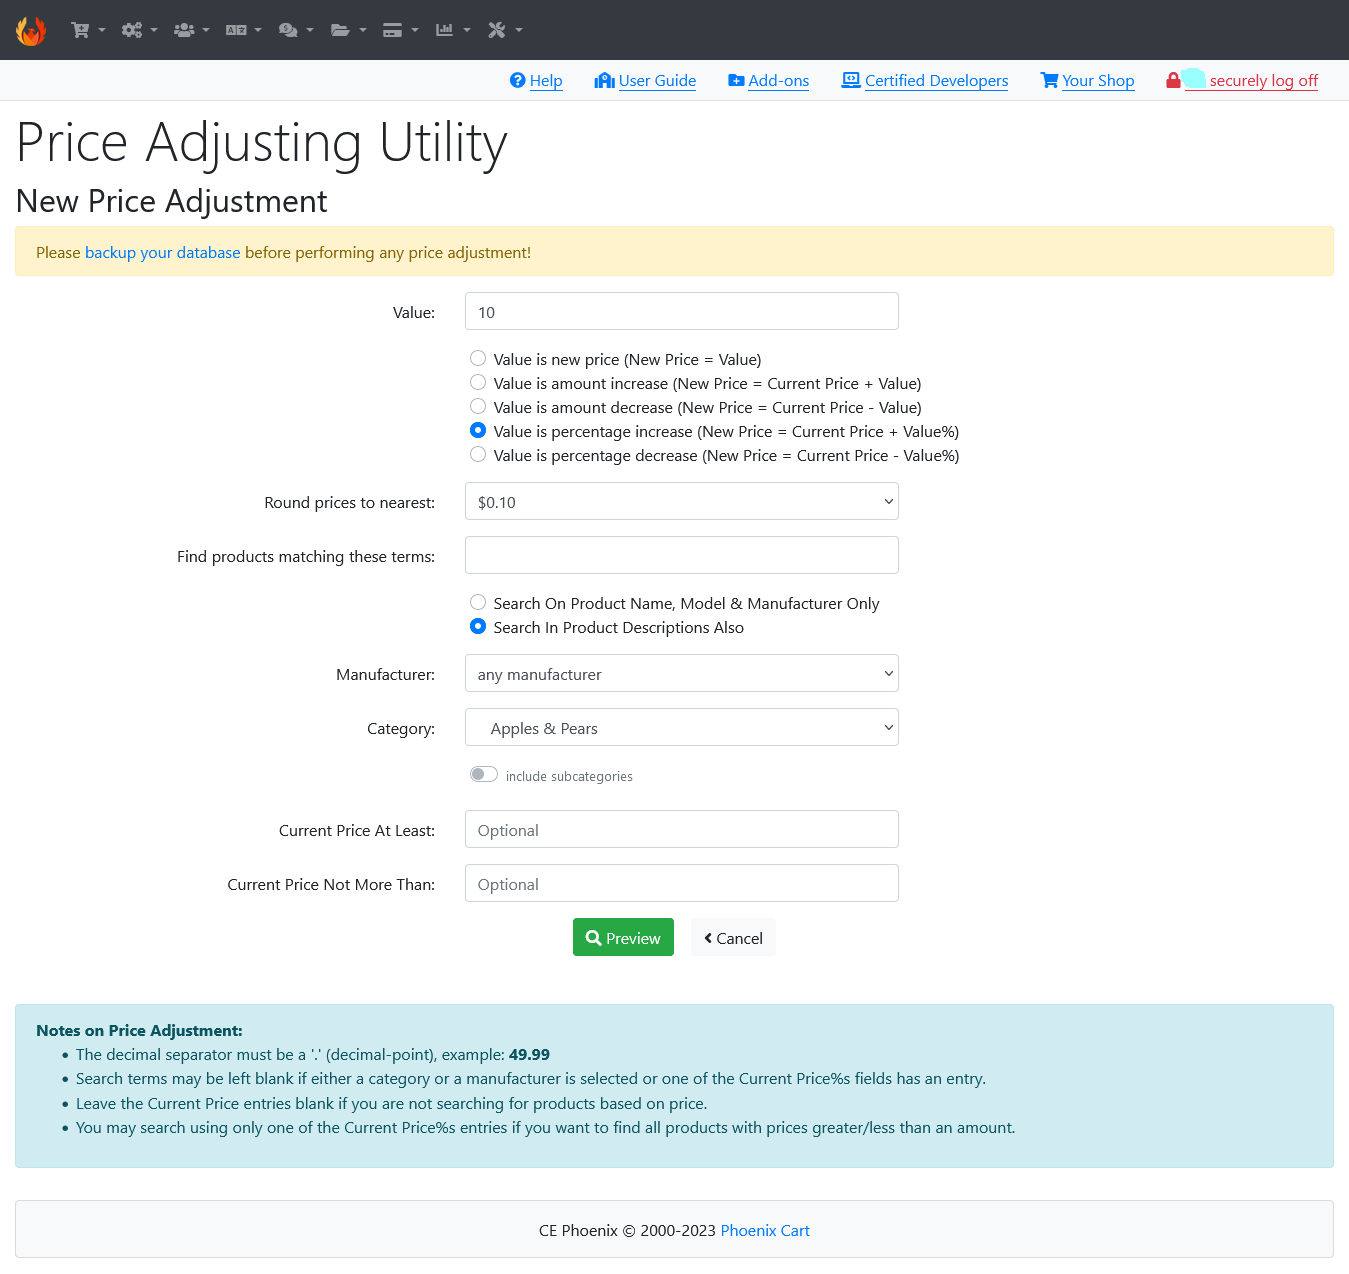
Task: Open the shopping cart icon menu
Action: [88, 30]
